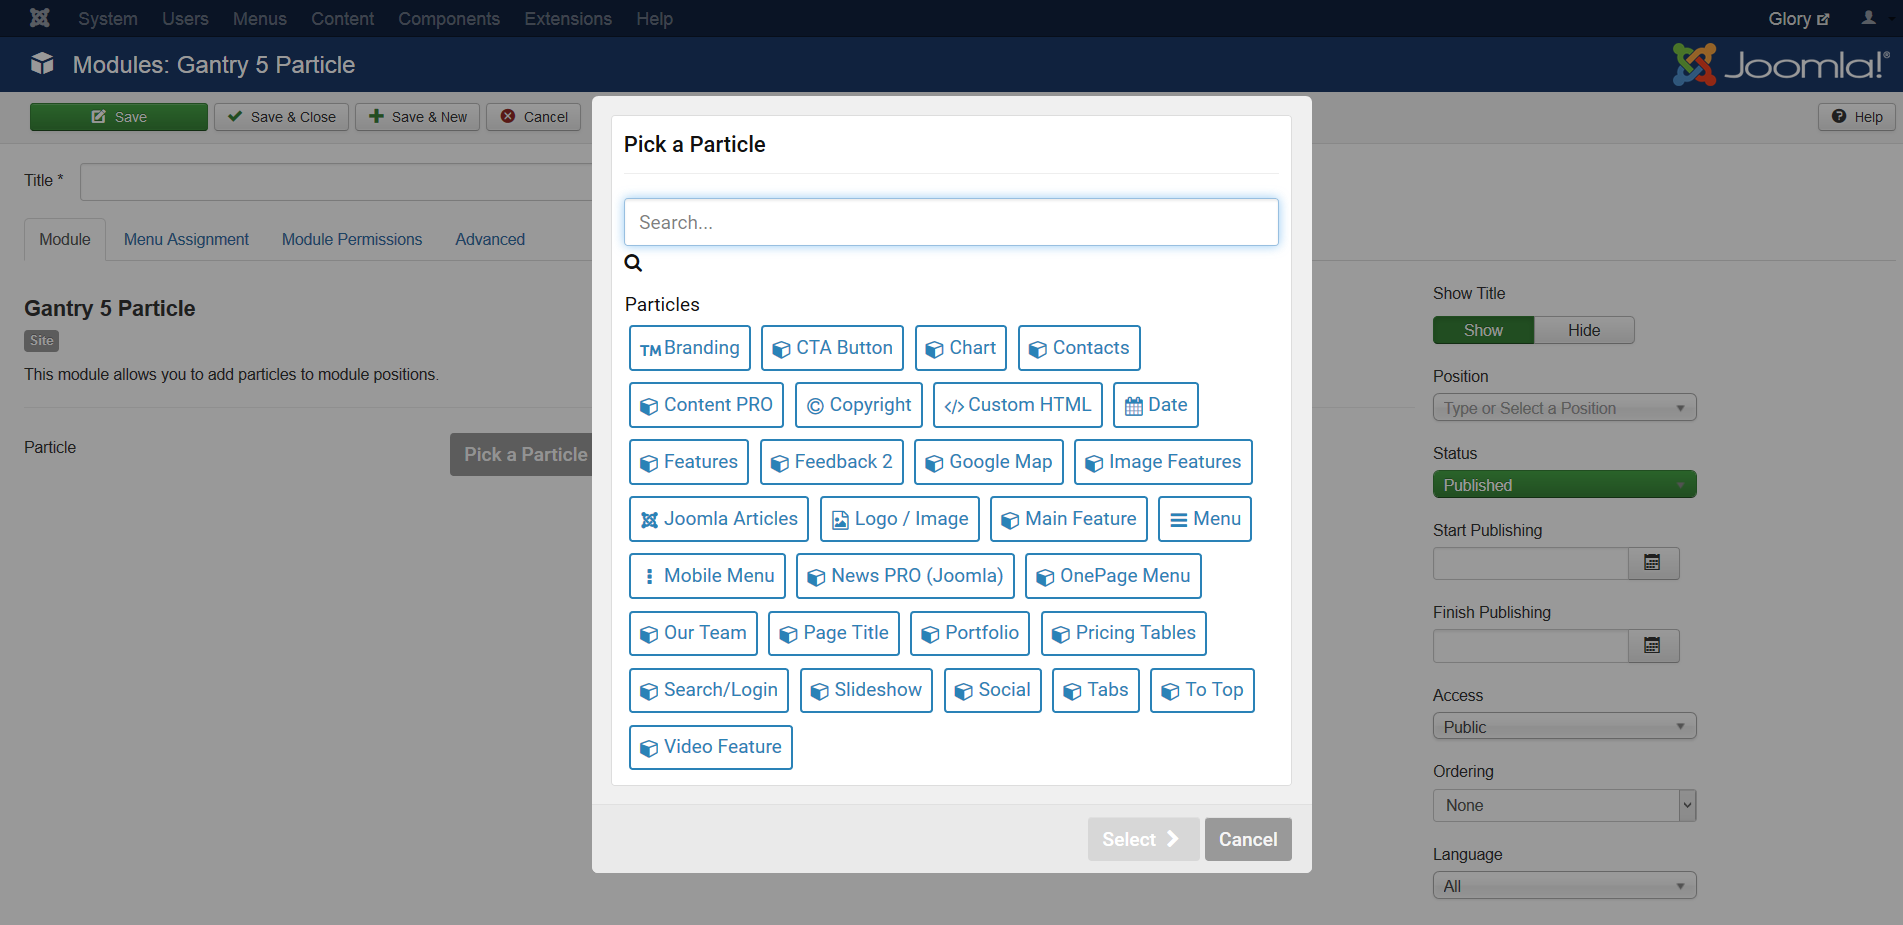Screen dimensions: 1903x925
Task: Click the Save & Close button
Action: tap(282, 117)
